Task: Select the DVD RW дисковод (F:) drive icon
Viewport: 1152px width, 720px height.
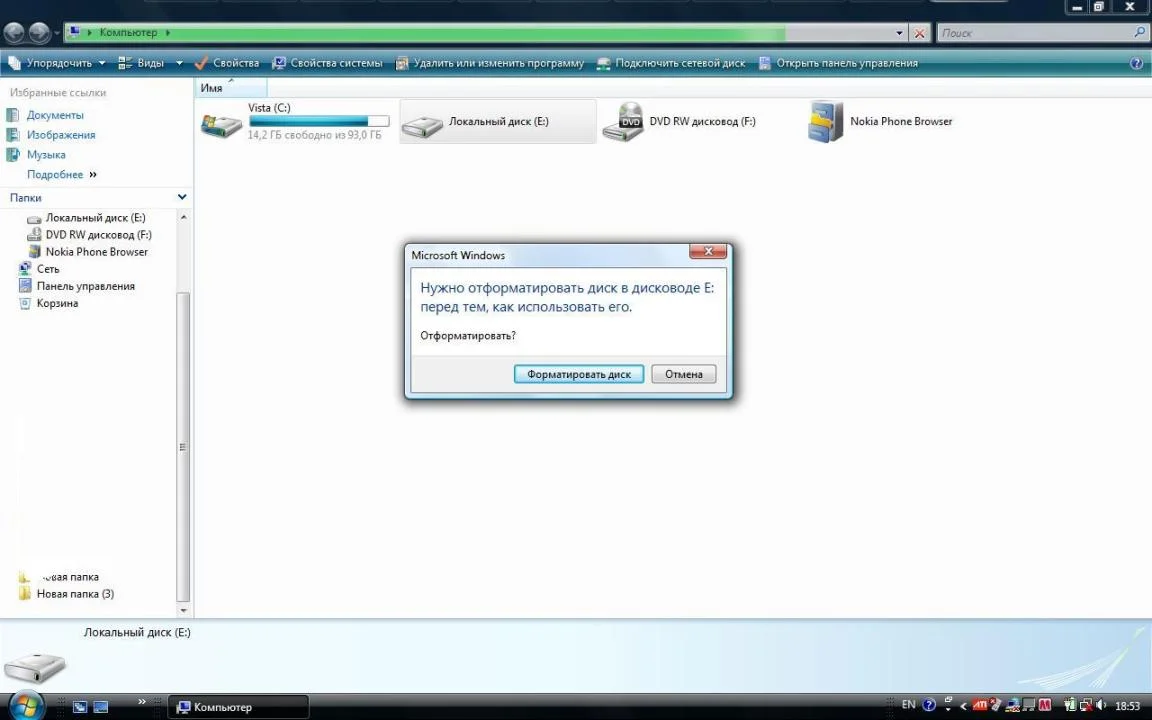Action: [623, 122]
